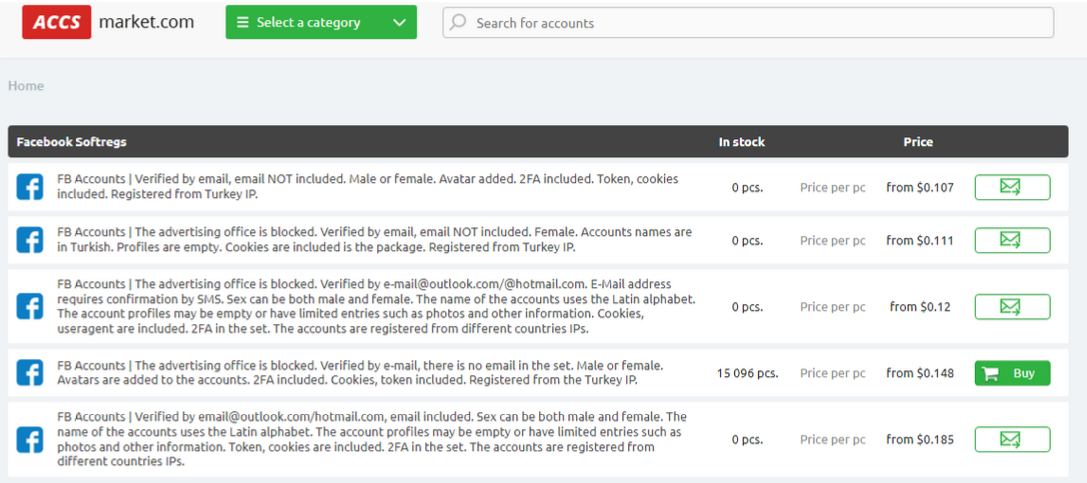Image resolution: width=1087 pixels, height=483 pixels.
Task: Click the ACCS red logo
Action: tap(56, 22)
